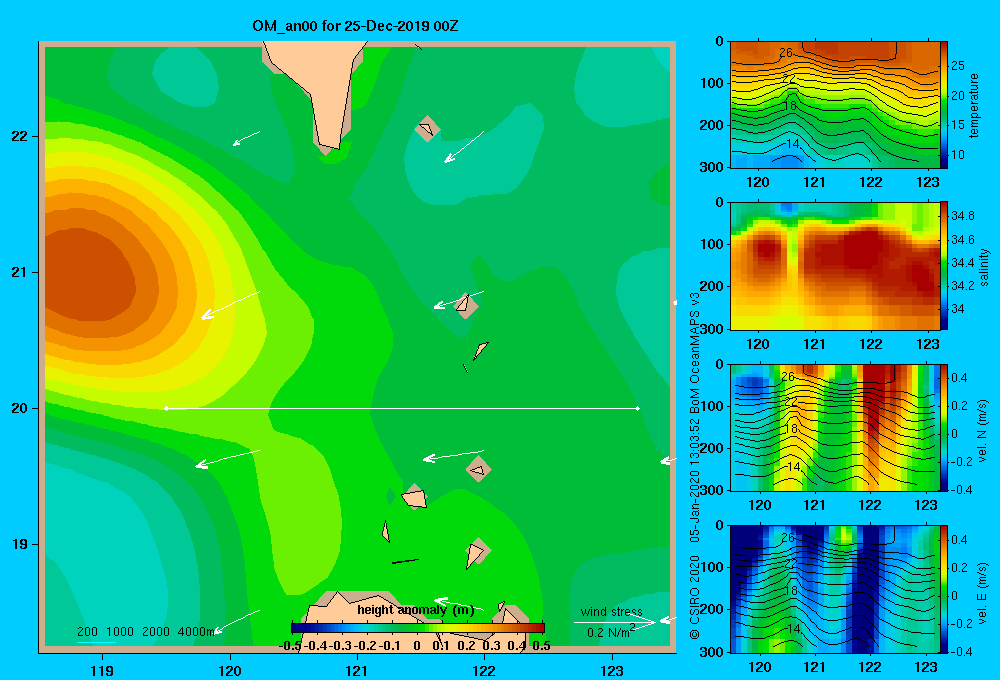The image size is (1000, 680).
Task: Click the latitude label '22' on main map
Action: click(20, 137)
